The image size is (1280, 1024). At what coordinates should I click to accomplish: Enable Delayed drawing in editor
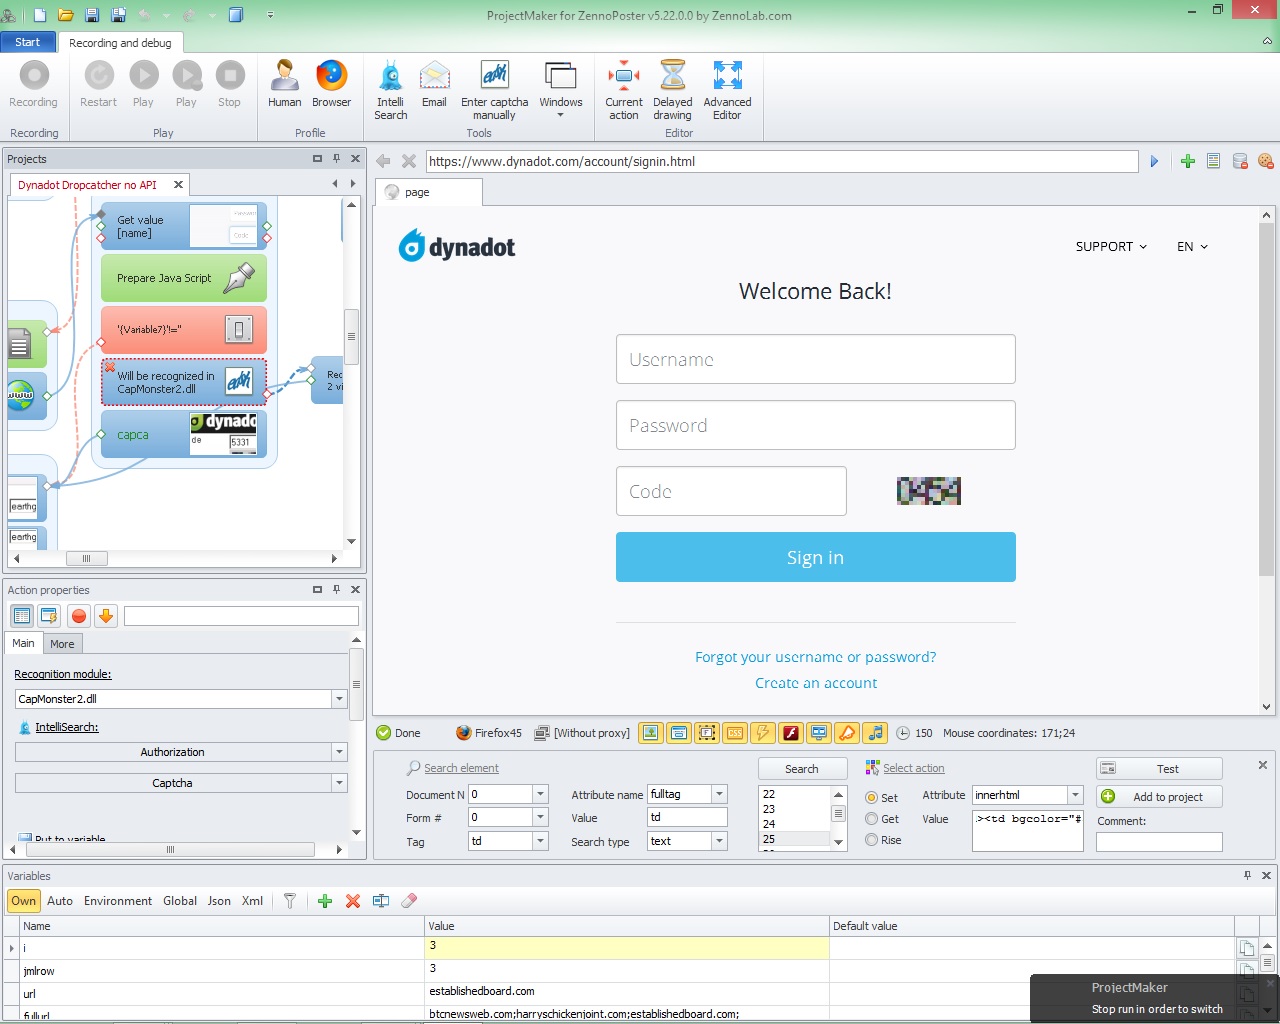(673, 90)
